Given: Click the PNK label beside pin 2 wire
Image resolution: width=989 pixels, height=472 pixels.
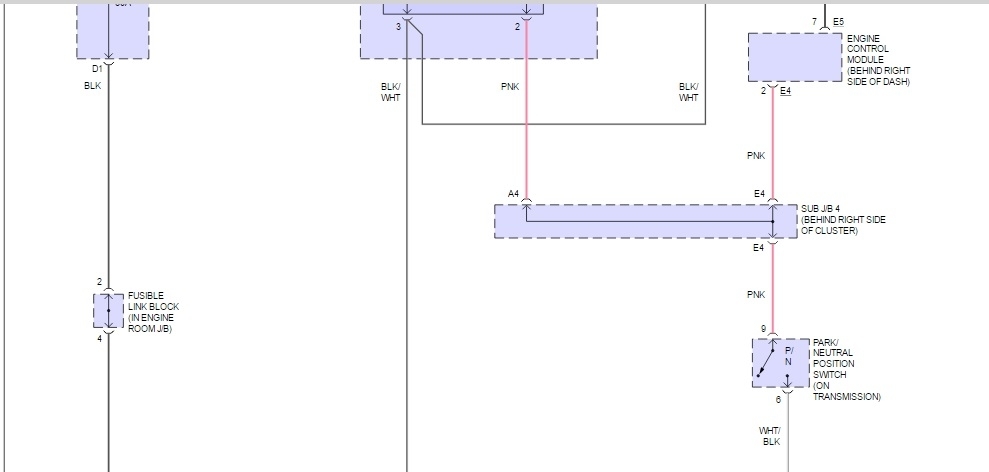Looking at the screenshot, I should point(510,86).
